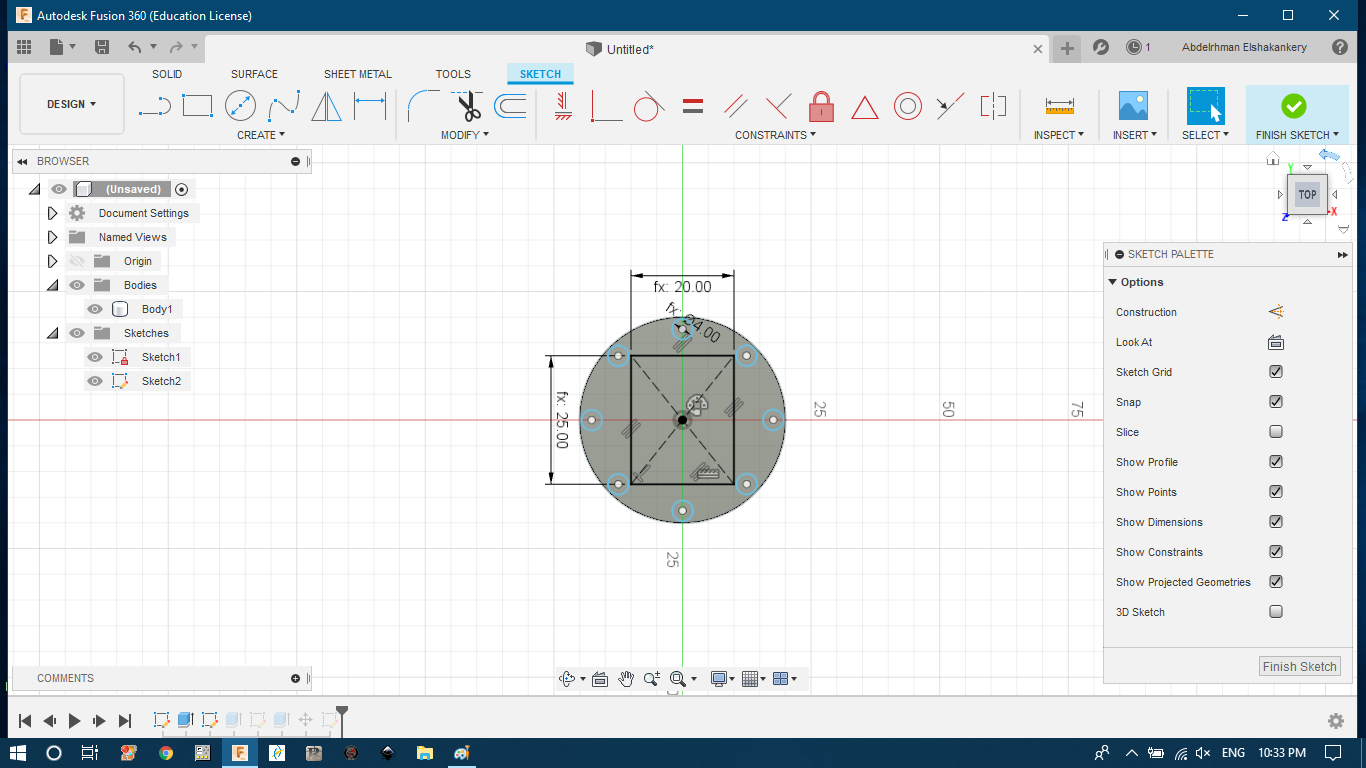Click the green Finish Sketch checkmark
This screenshot has height=768, width=1366.
(x=1294, y=105)
